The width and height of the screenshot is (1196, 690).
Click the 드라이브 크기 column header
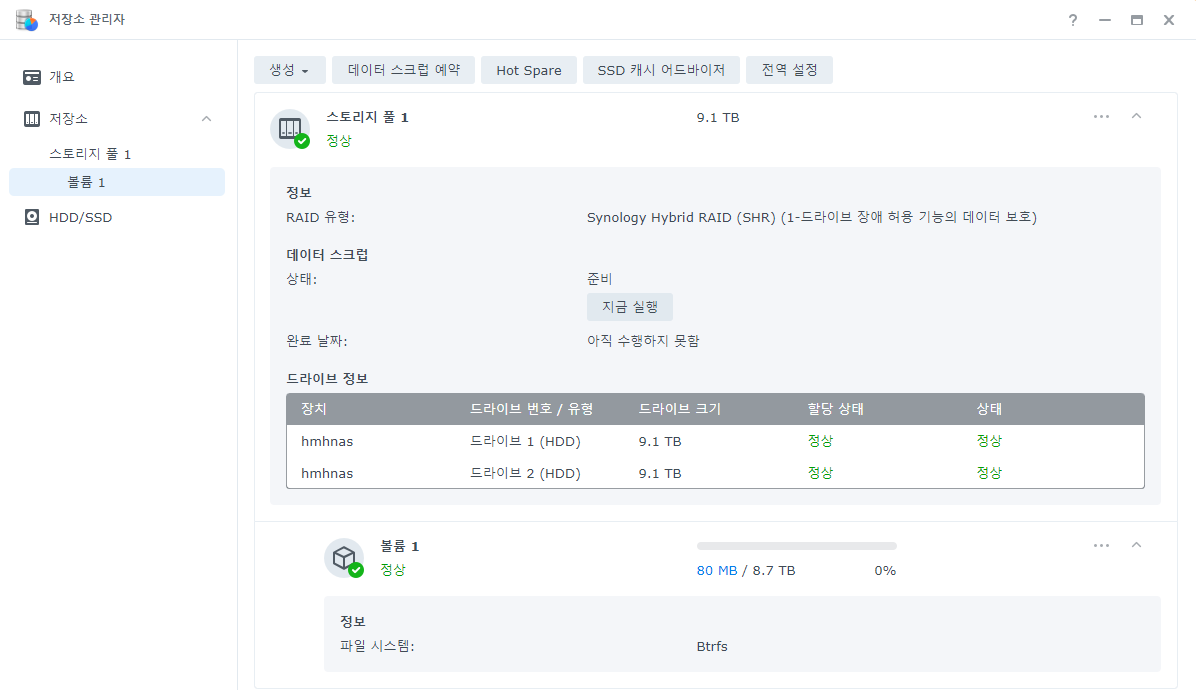680,409
